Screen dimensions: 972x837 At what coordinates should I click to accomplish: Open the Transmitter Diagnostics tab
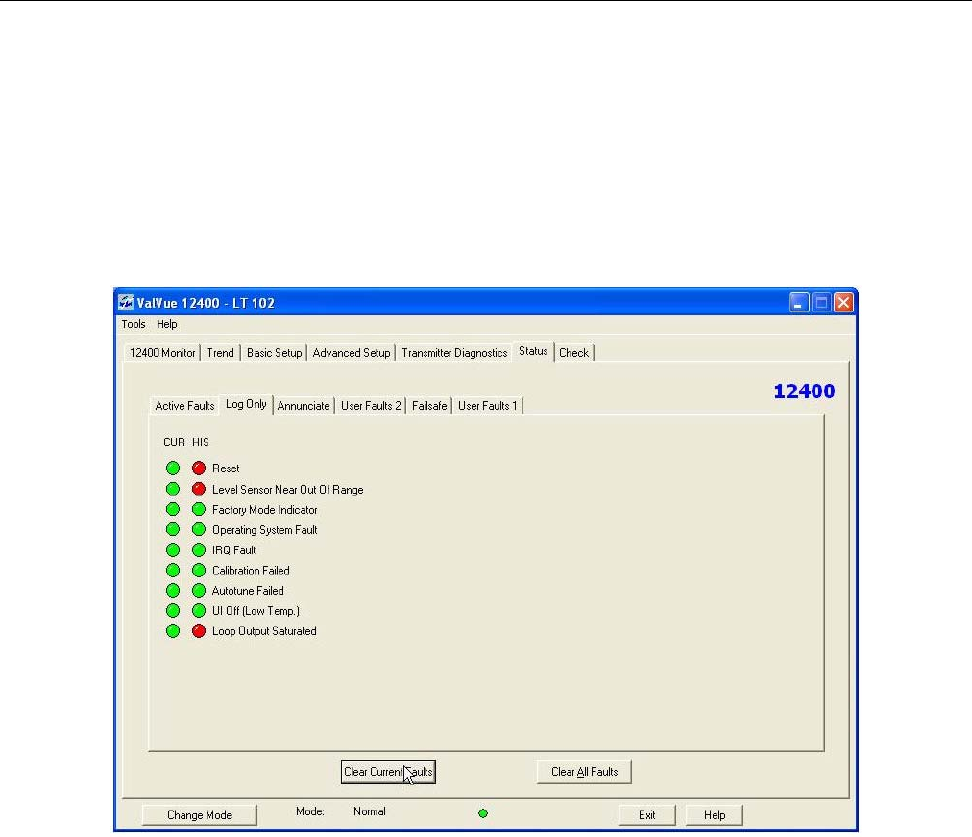pyautogui.click(x=454, y=353)
